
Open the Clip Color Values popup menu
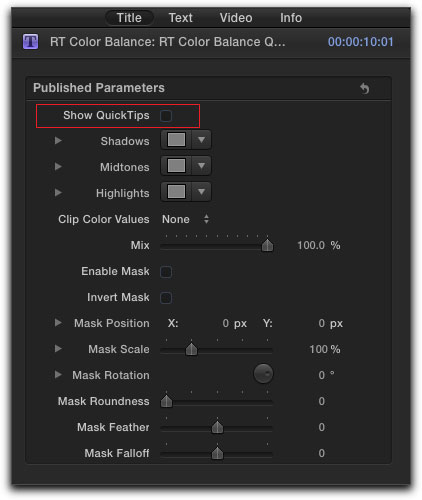point(185,219)
